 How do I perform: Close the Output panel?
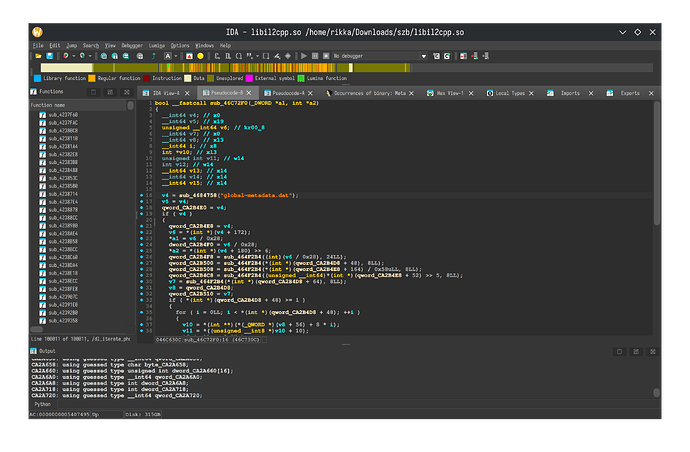click(x=653, y=351)
